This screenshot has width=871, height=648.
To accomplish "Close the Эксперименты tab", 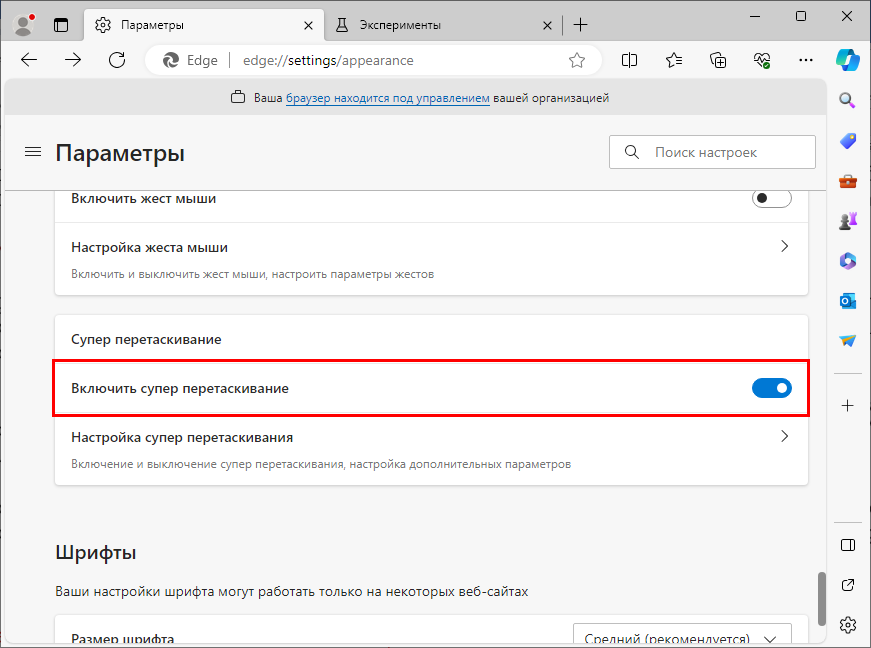I will (547, 26).
